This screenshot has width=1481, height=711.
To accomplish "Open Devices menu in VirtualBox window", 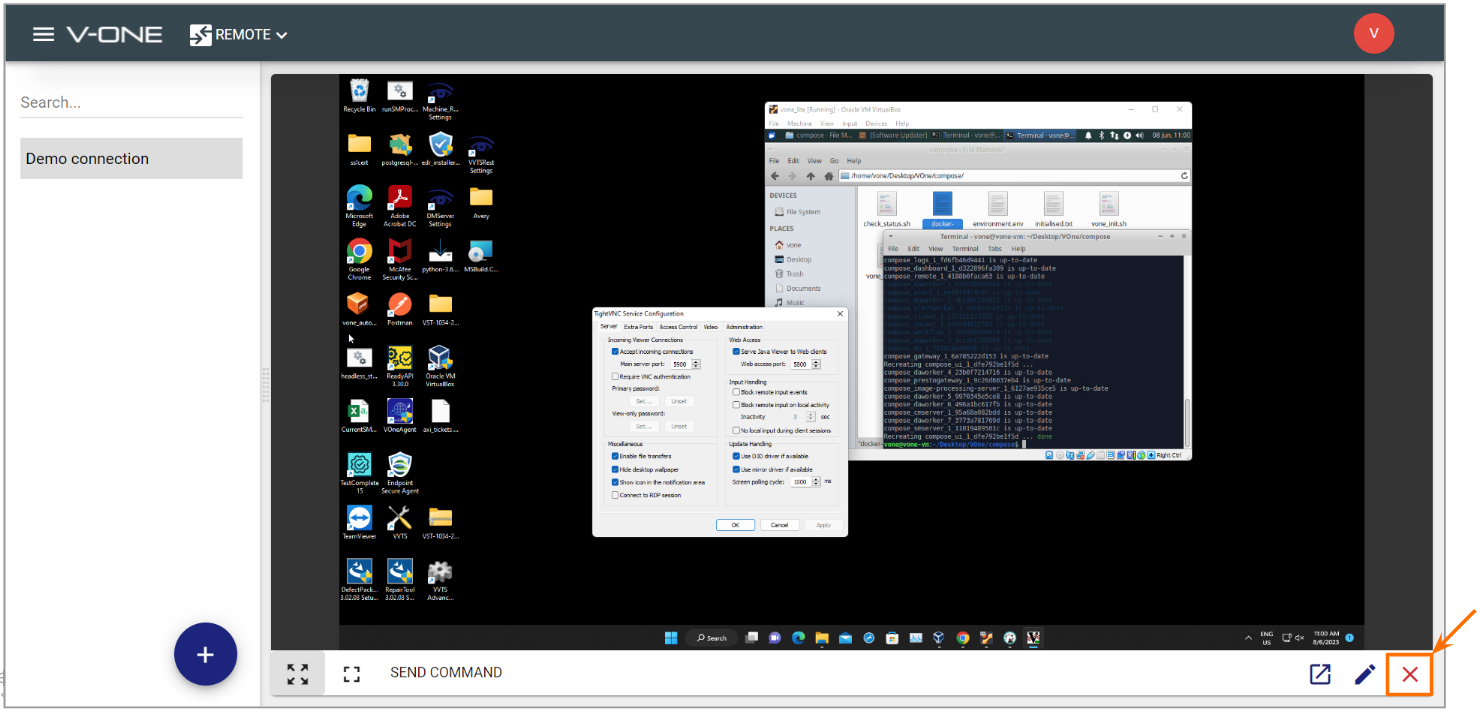I will pyautogui.click(x=876, y=123).
